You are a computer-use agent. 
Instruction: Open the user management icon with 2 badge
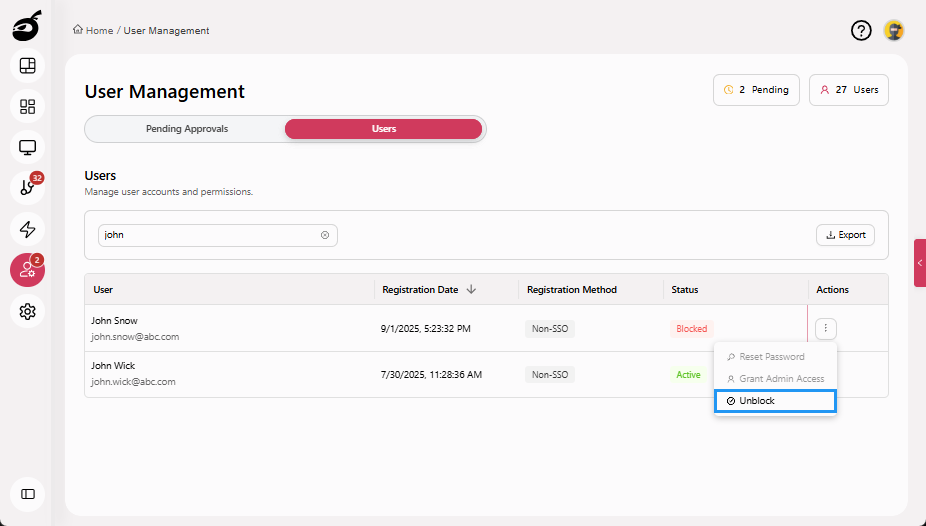[x=28, y=270]
